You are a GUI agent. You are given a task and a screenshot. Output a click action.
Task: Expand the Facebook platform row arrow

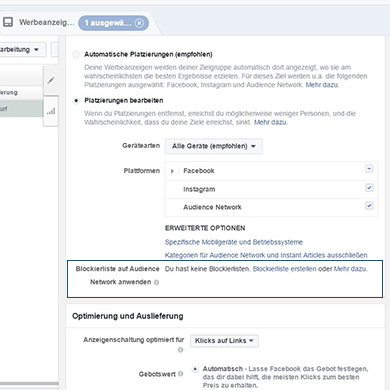(x=172, y=171)
